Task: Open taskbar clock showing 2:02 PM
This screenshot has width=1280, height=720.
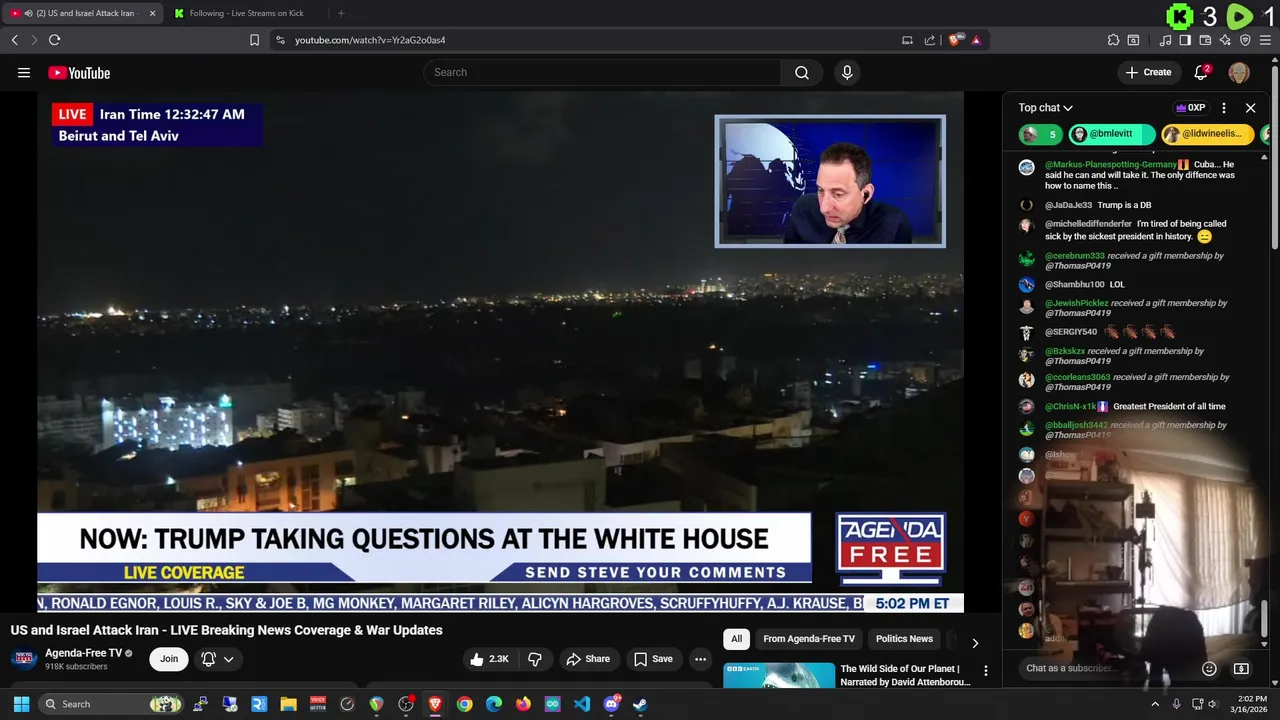Action: pos(1250,704)
